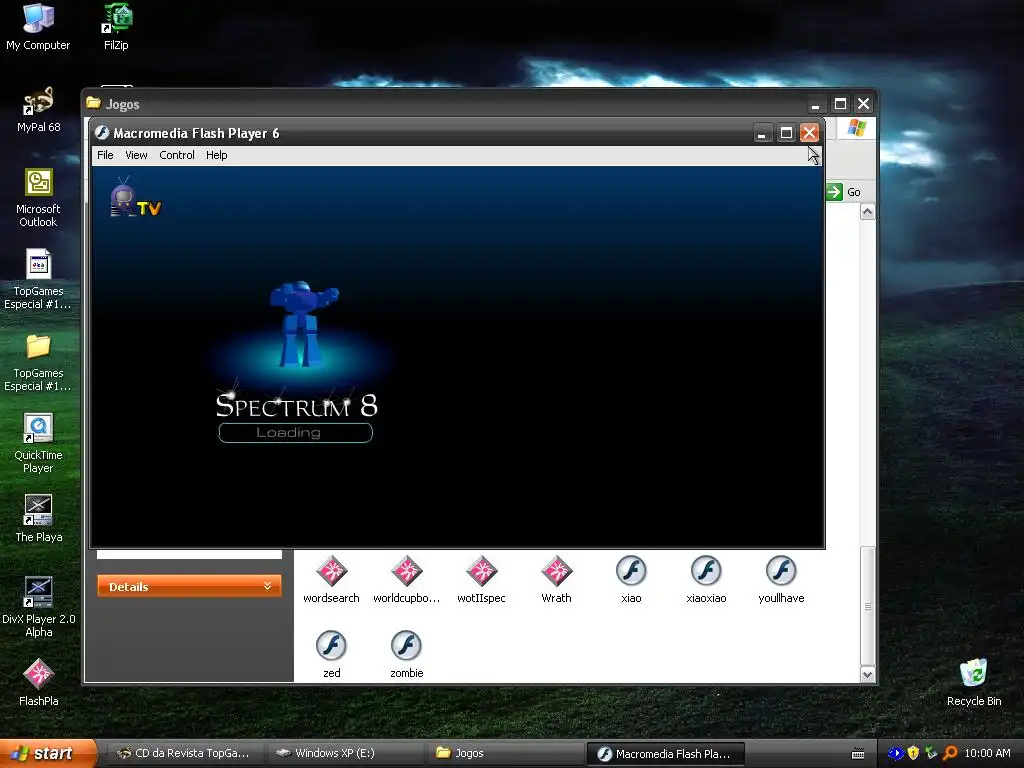Click the search magnifier tray icon
The height and width of the screenshot is (768, 1024).
pyautogui.click(x=950, y=753)
